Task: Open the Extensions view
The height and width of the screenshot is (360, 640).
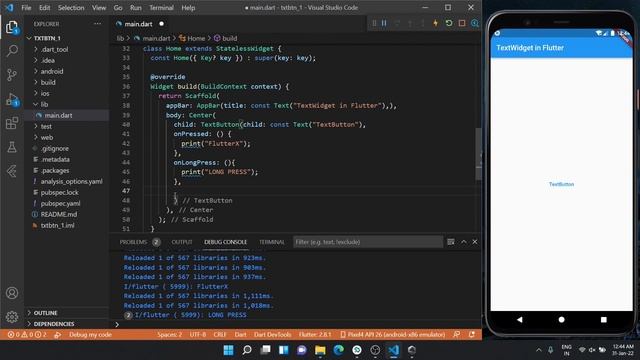Action: point(12,123)
